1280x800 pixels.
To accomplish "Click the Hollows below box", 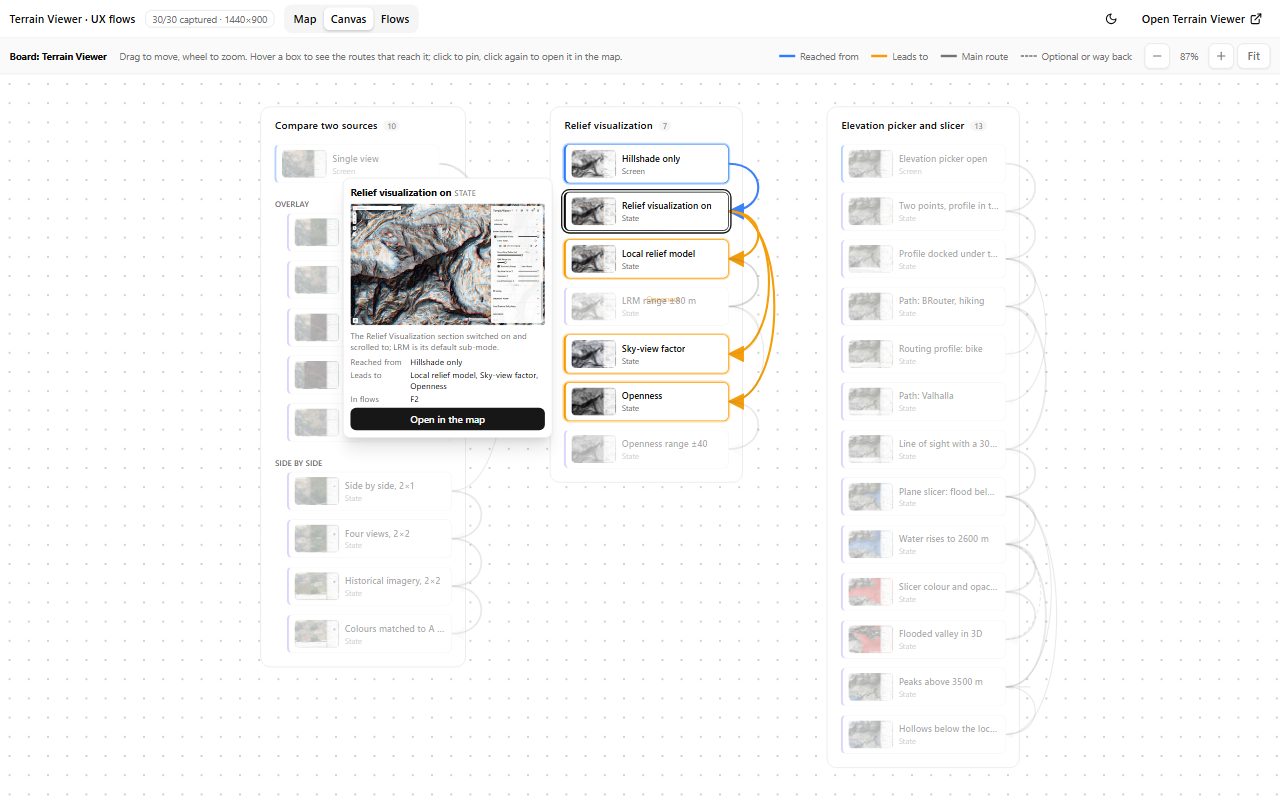I will point(923,734).
